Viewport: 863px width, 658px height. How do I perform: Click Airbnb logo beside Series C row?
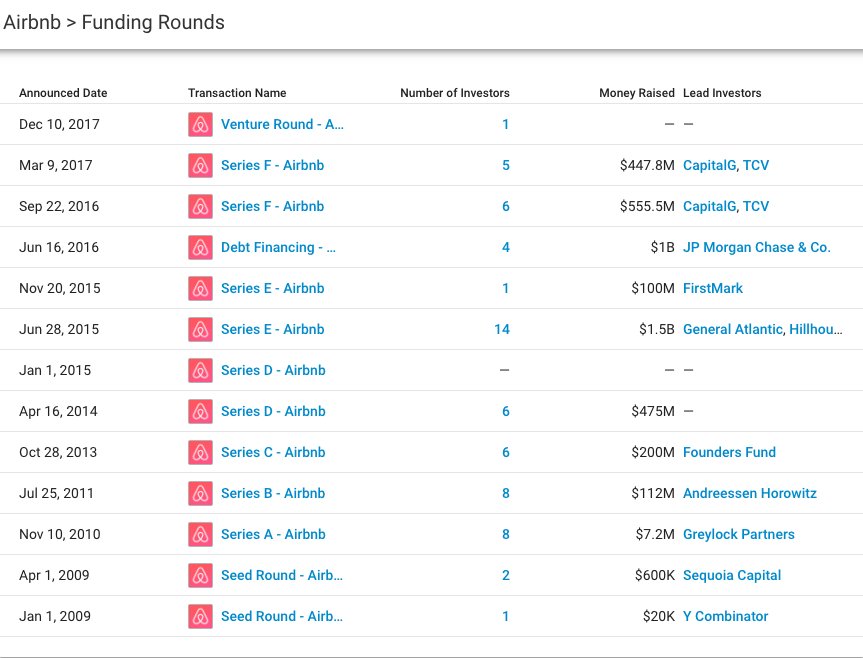pyautogui.click(x=200, y=453)
